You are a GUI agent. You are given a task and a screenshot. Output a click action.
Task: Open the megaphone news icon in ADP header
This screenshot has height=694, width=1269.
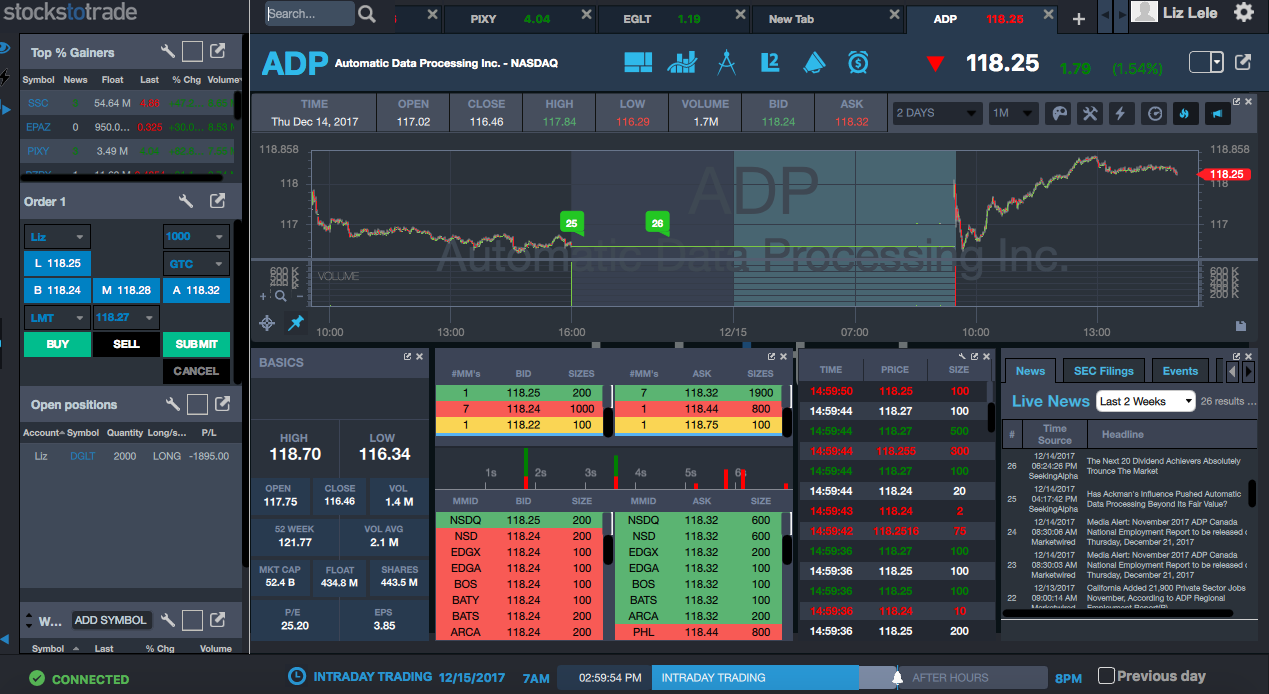pyautogui.click(x=814, y=63)
